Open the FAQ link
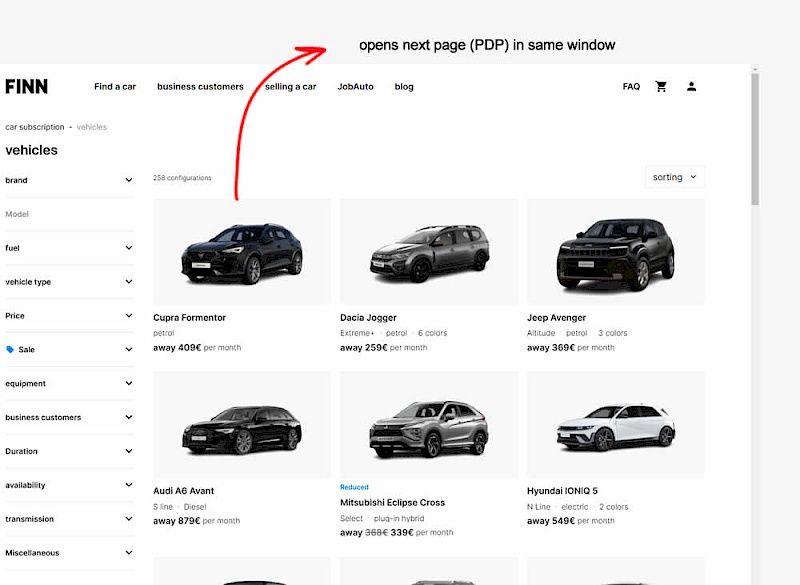 click(631, 87)
